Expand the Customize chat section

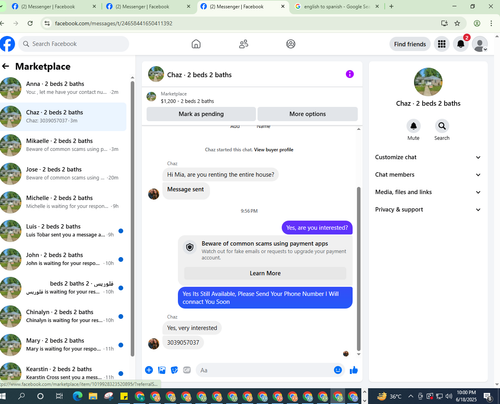pos(428,157)
